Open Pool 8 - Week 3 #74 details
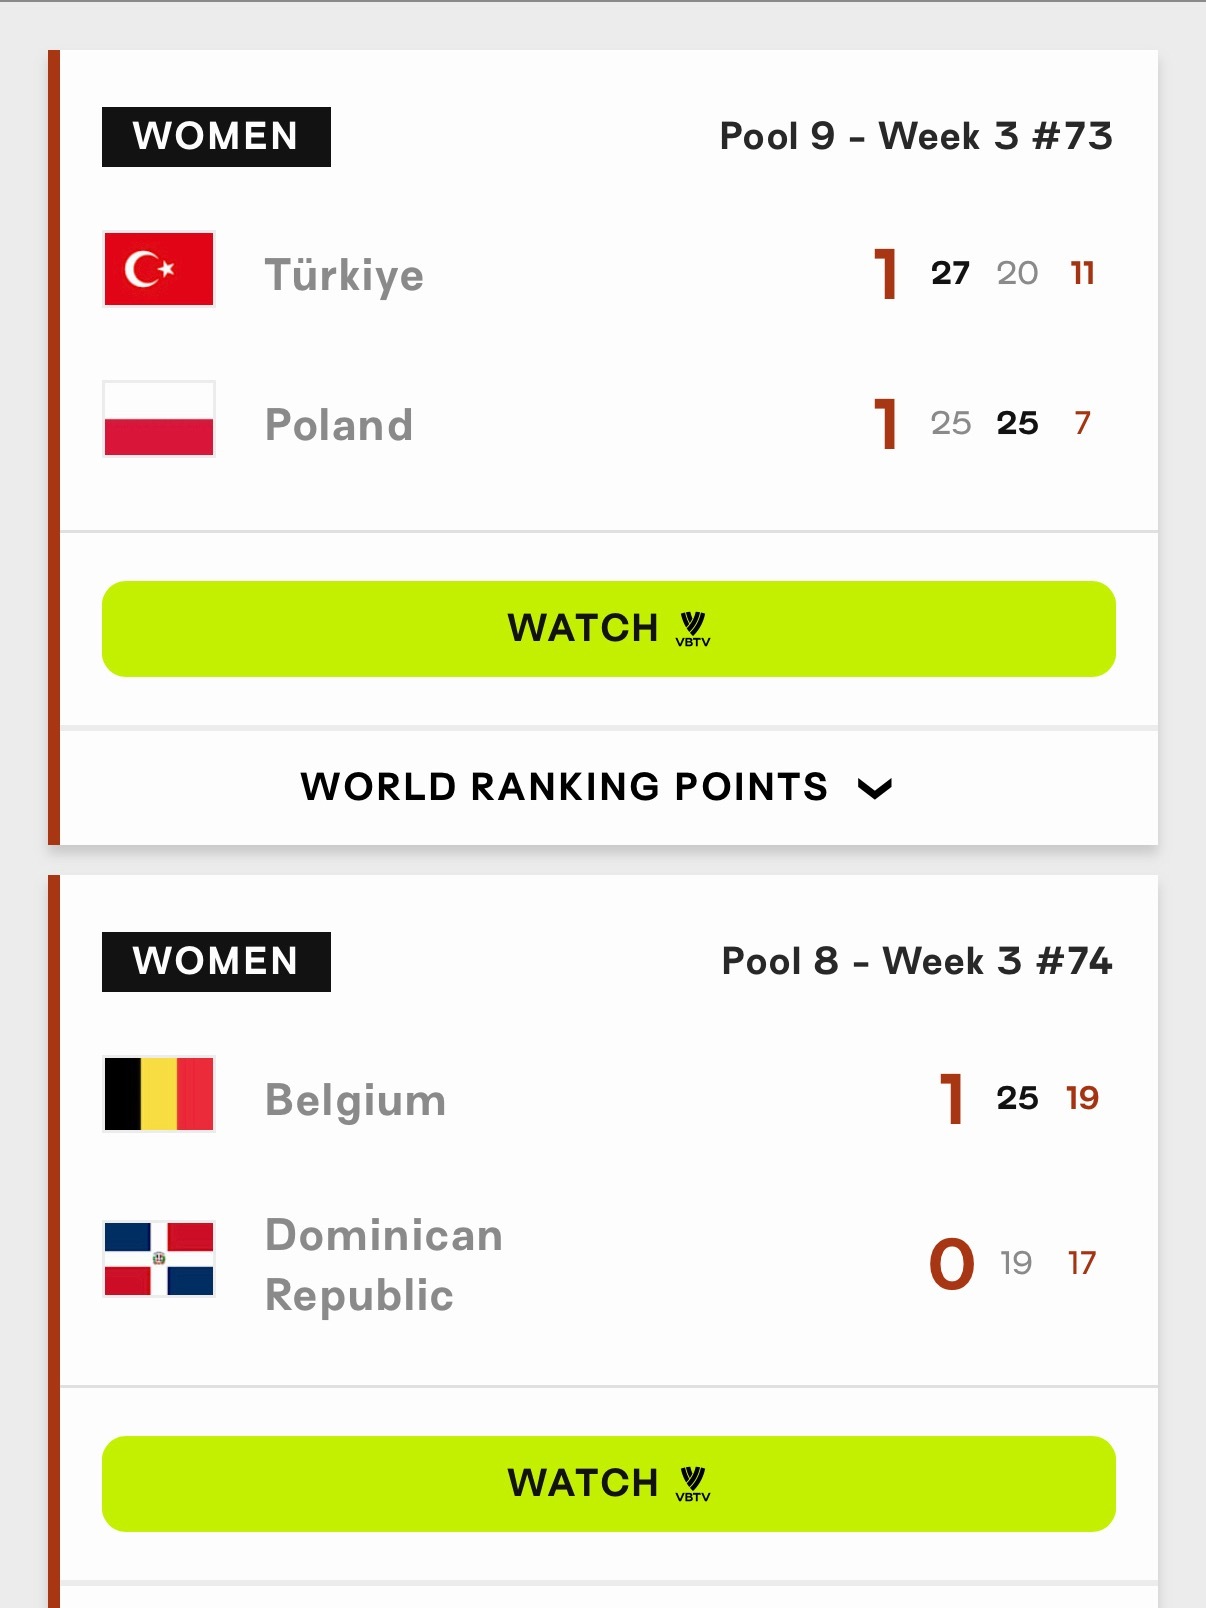1206x1608 pixels. click(x=917, y=961)
